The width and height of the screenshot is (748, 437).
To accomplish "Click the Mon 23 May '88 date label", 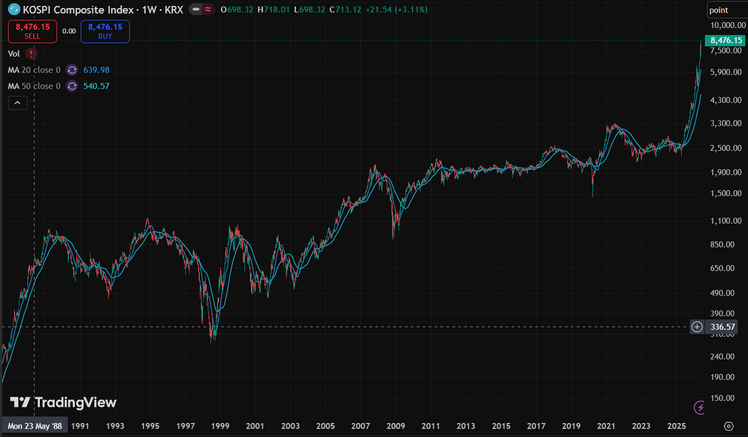I will [34, 426].
